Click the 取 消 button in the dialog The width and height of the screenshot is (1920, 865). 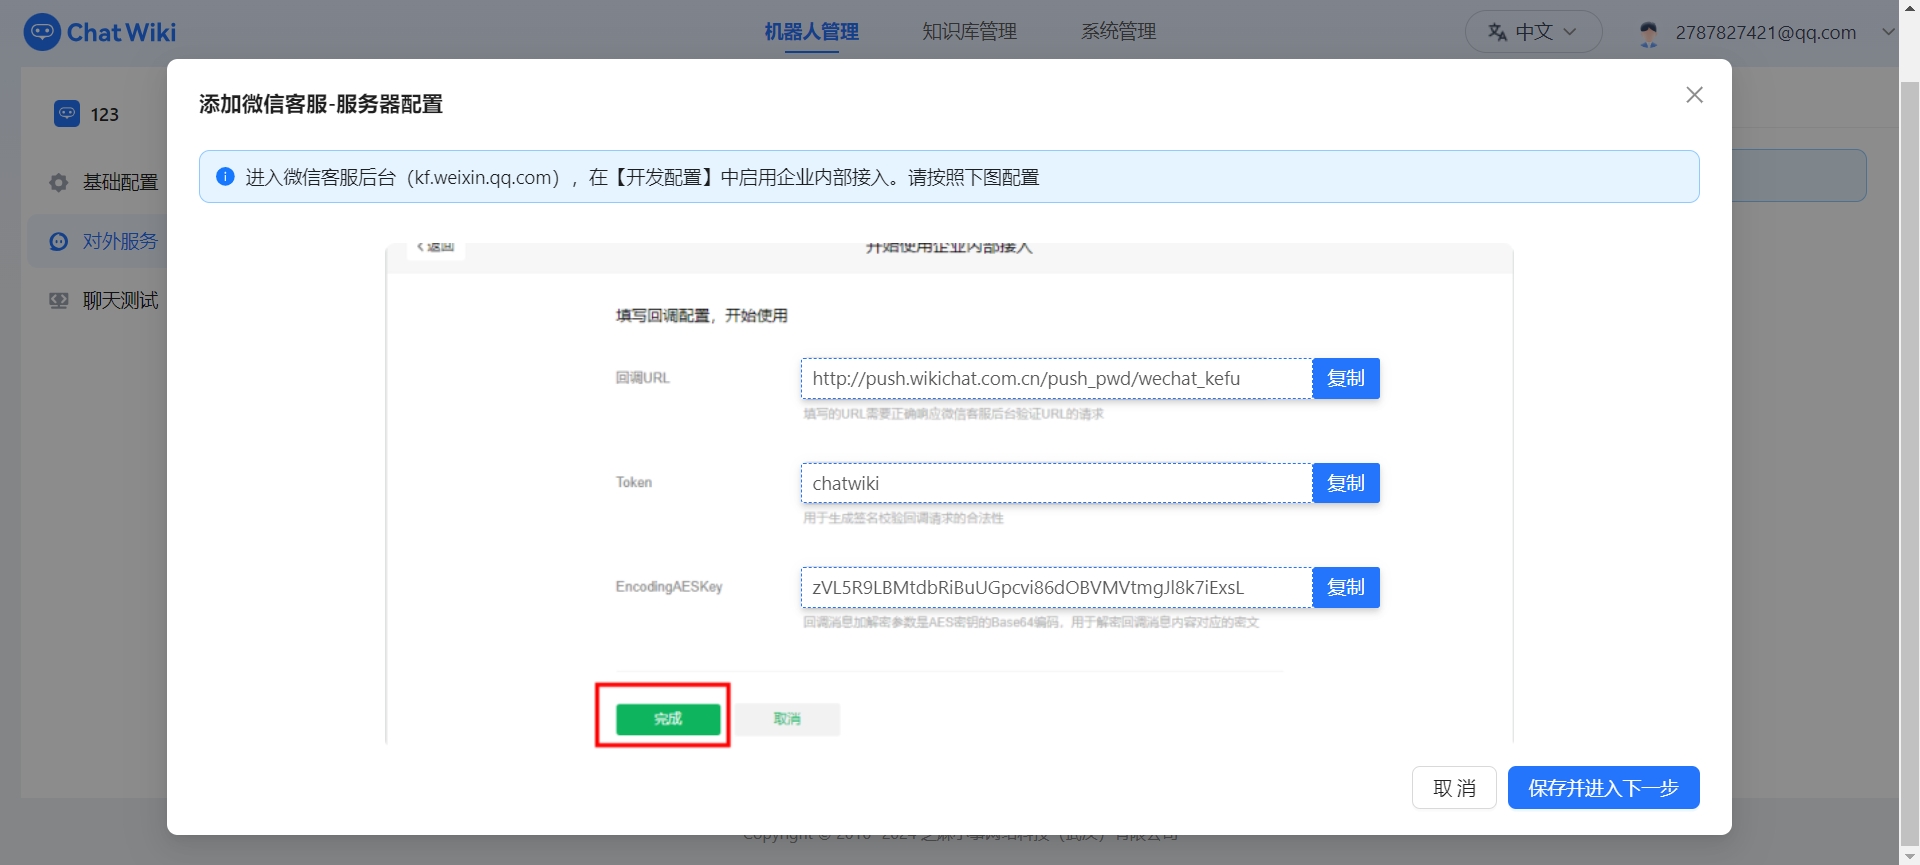1454,788
